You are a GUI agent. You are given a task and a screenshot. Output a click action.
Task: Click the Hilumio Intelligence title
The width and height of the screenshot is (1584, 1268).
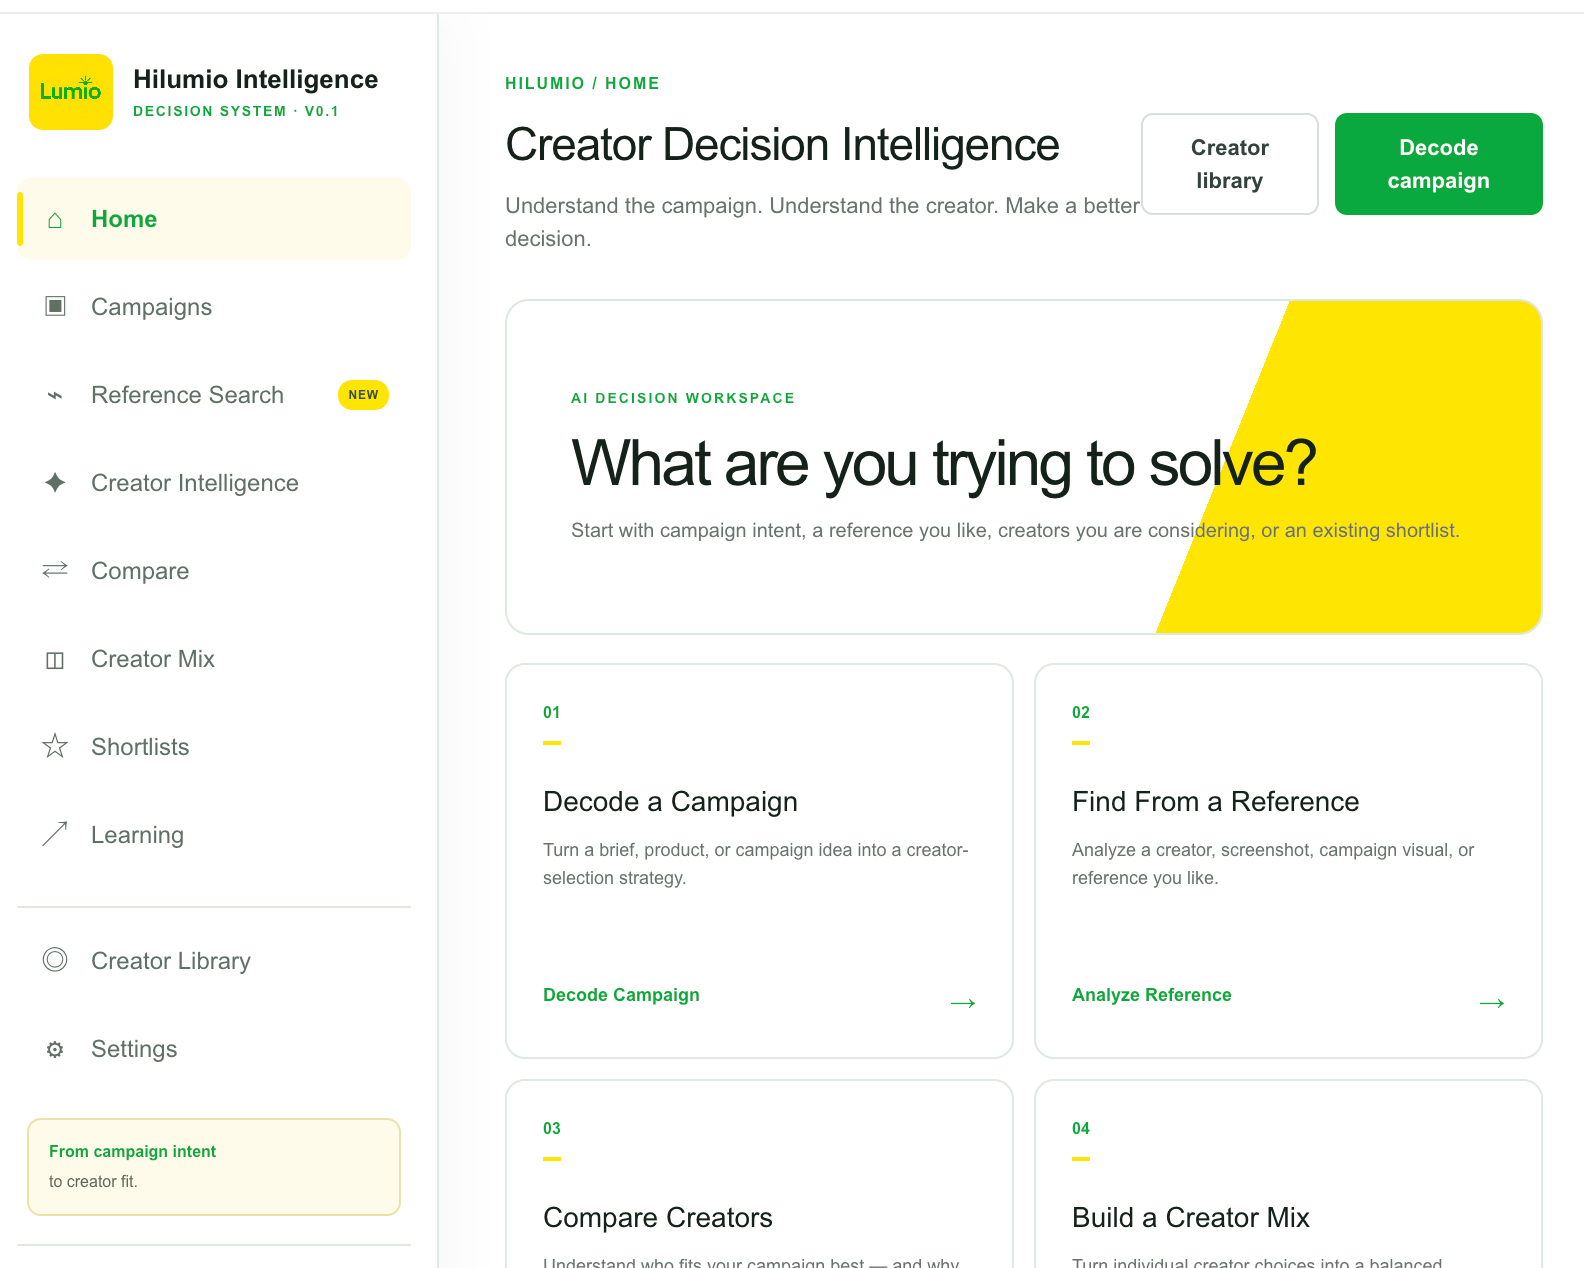[x=256, y=79]
